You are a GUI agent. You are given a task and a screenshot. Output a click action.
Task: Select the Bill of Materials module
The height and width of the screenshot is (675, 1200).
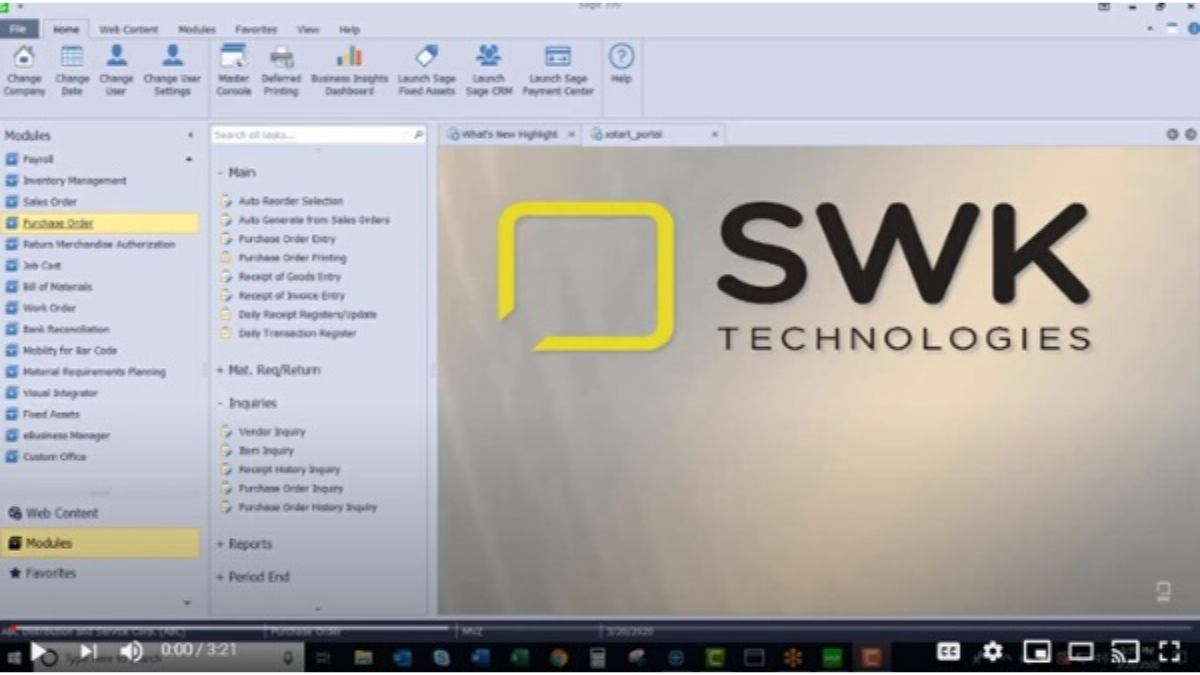[x=57, y=287]
